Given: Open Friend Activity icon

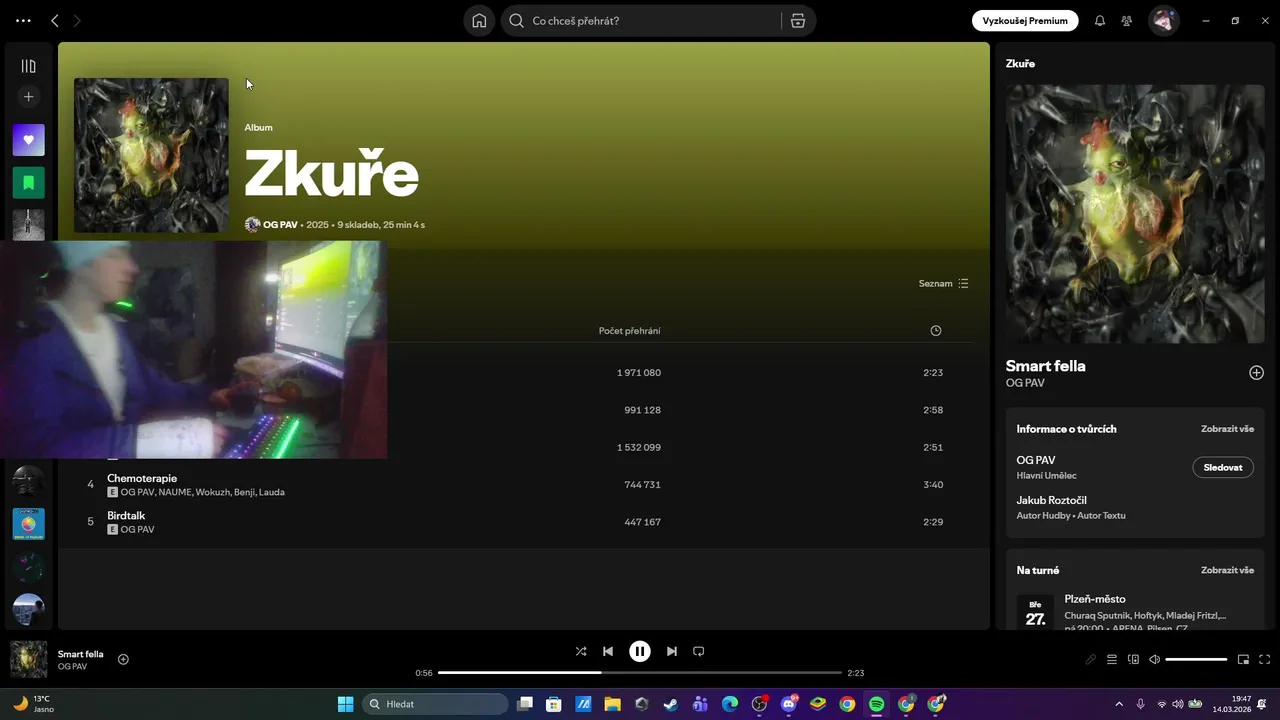Looking at the screenshot, I should 1127,21.
